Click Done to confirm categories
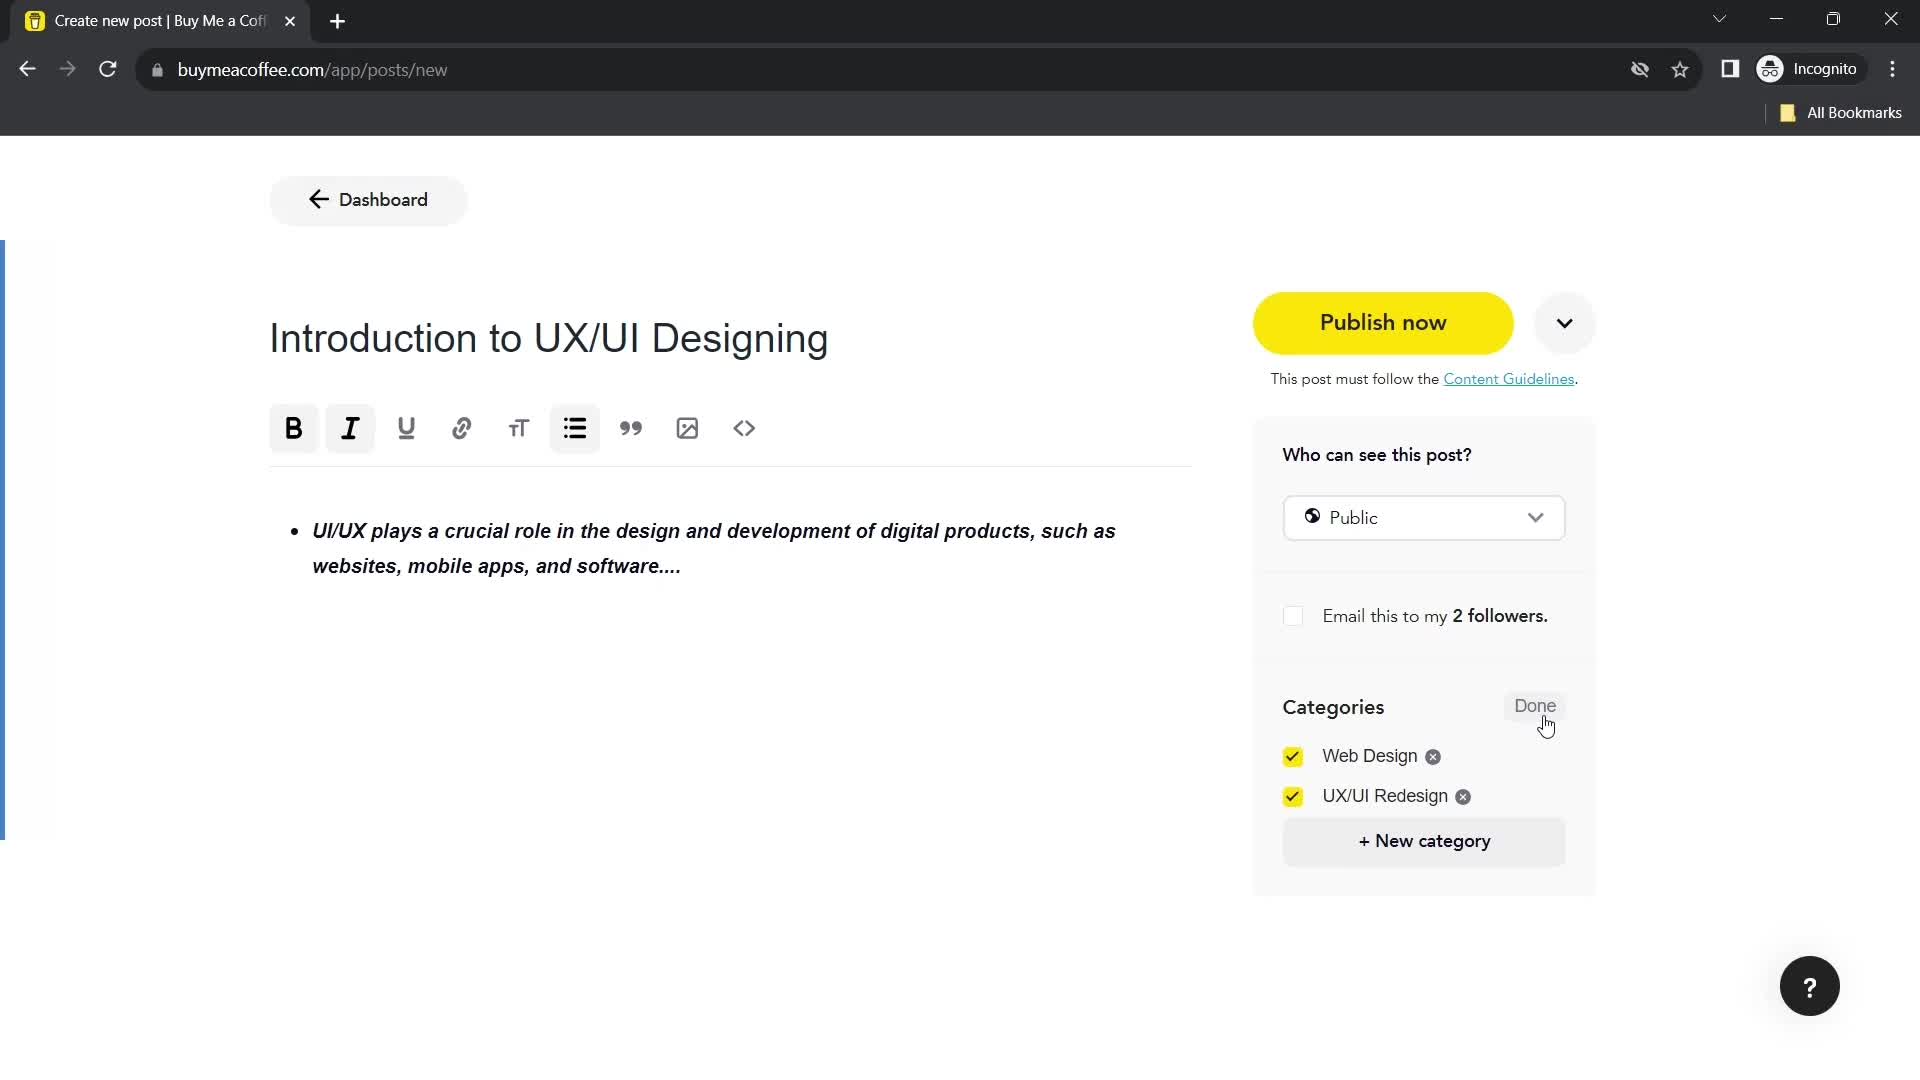Screen dimensions: 1920x1080 1536,705
